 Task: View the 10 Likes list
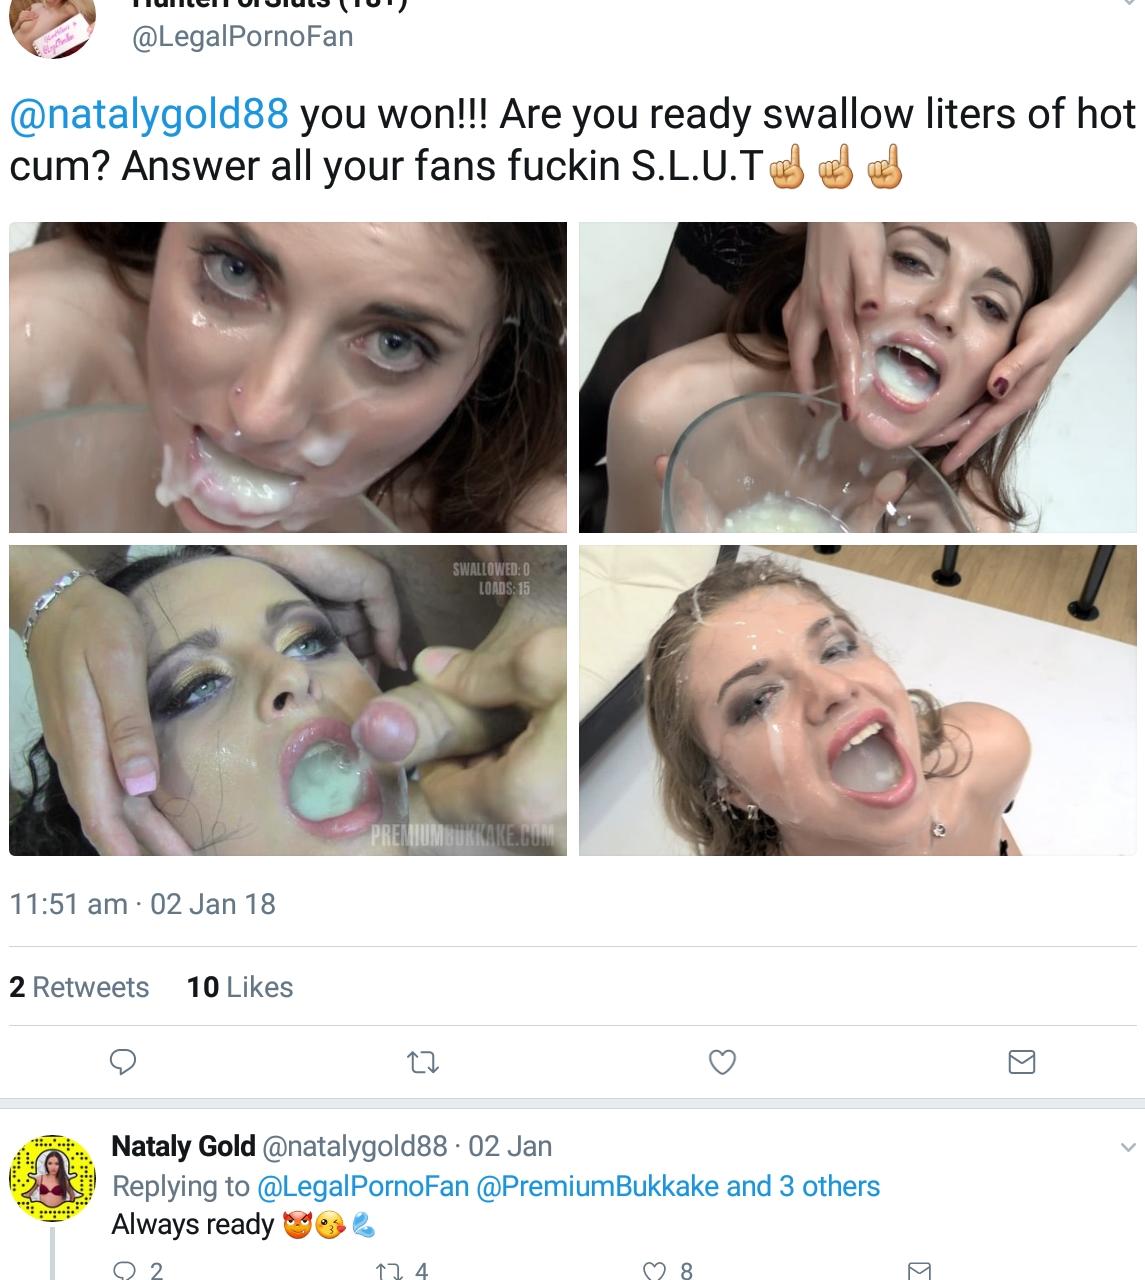[x=240, y=987]
